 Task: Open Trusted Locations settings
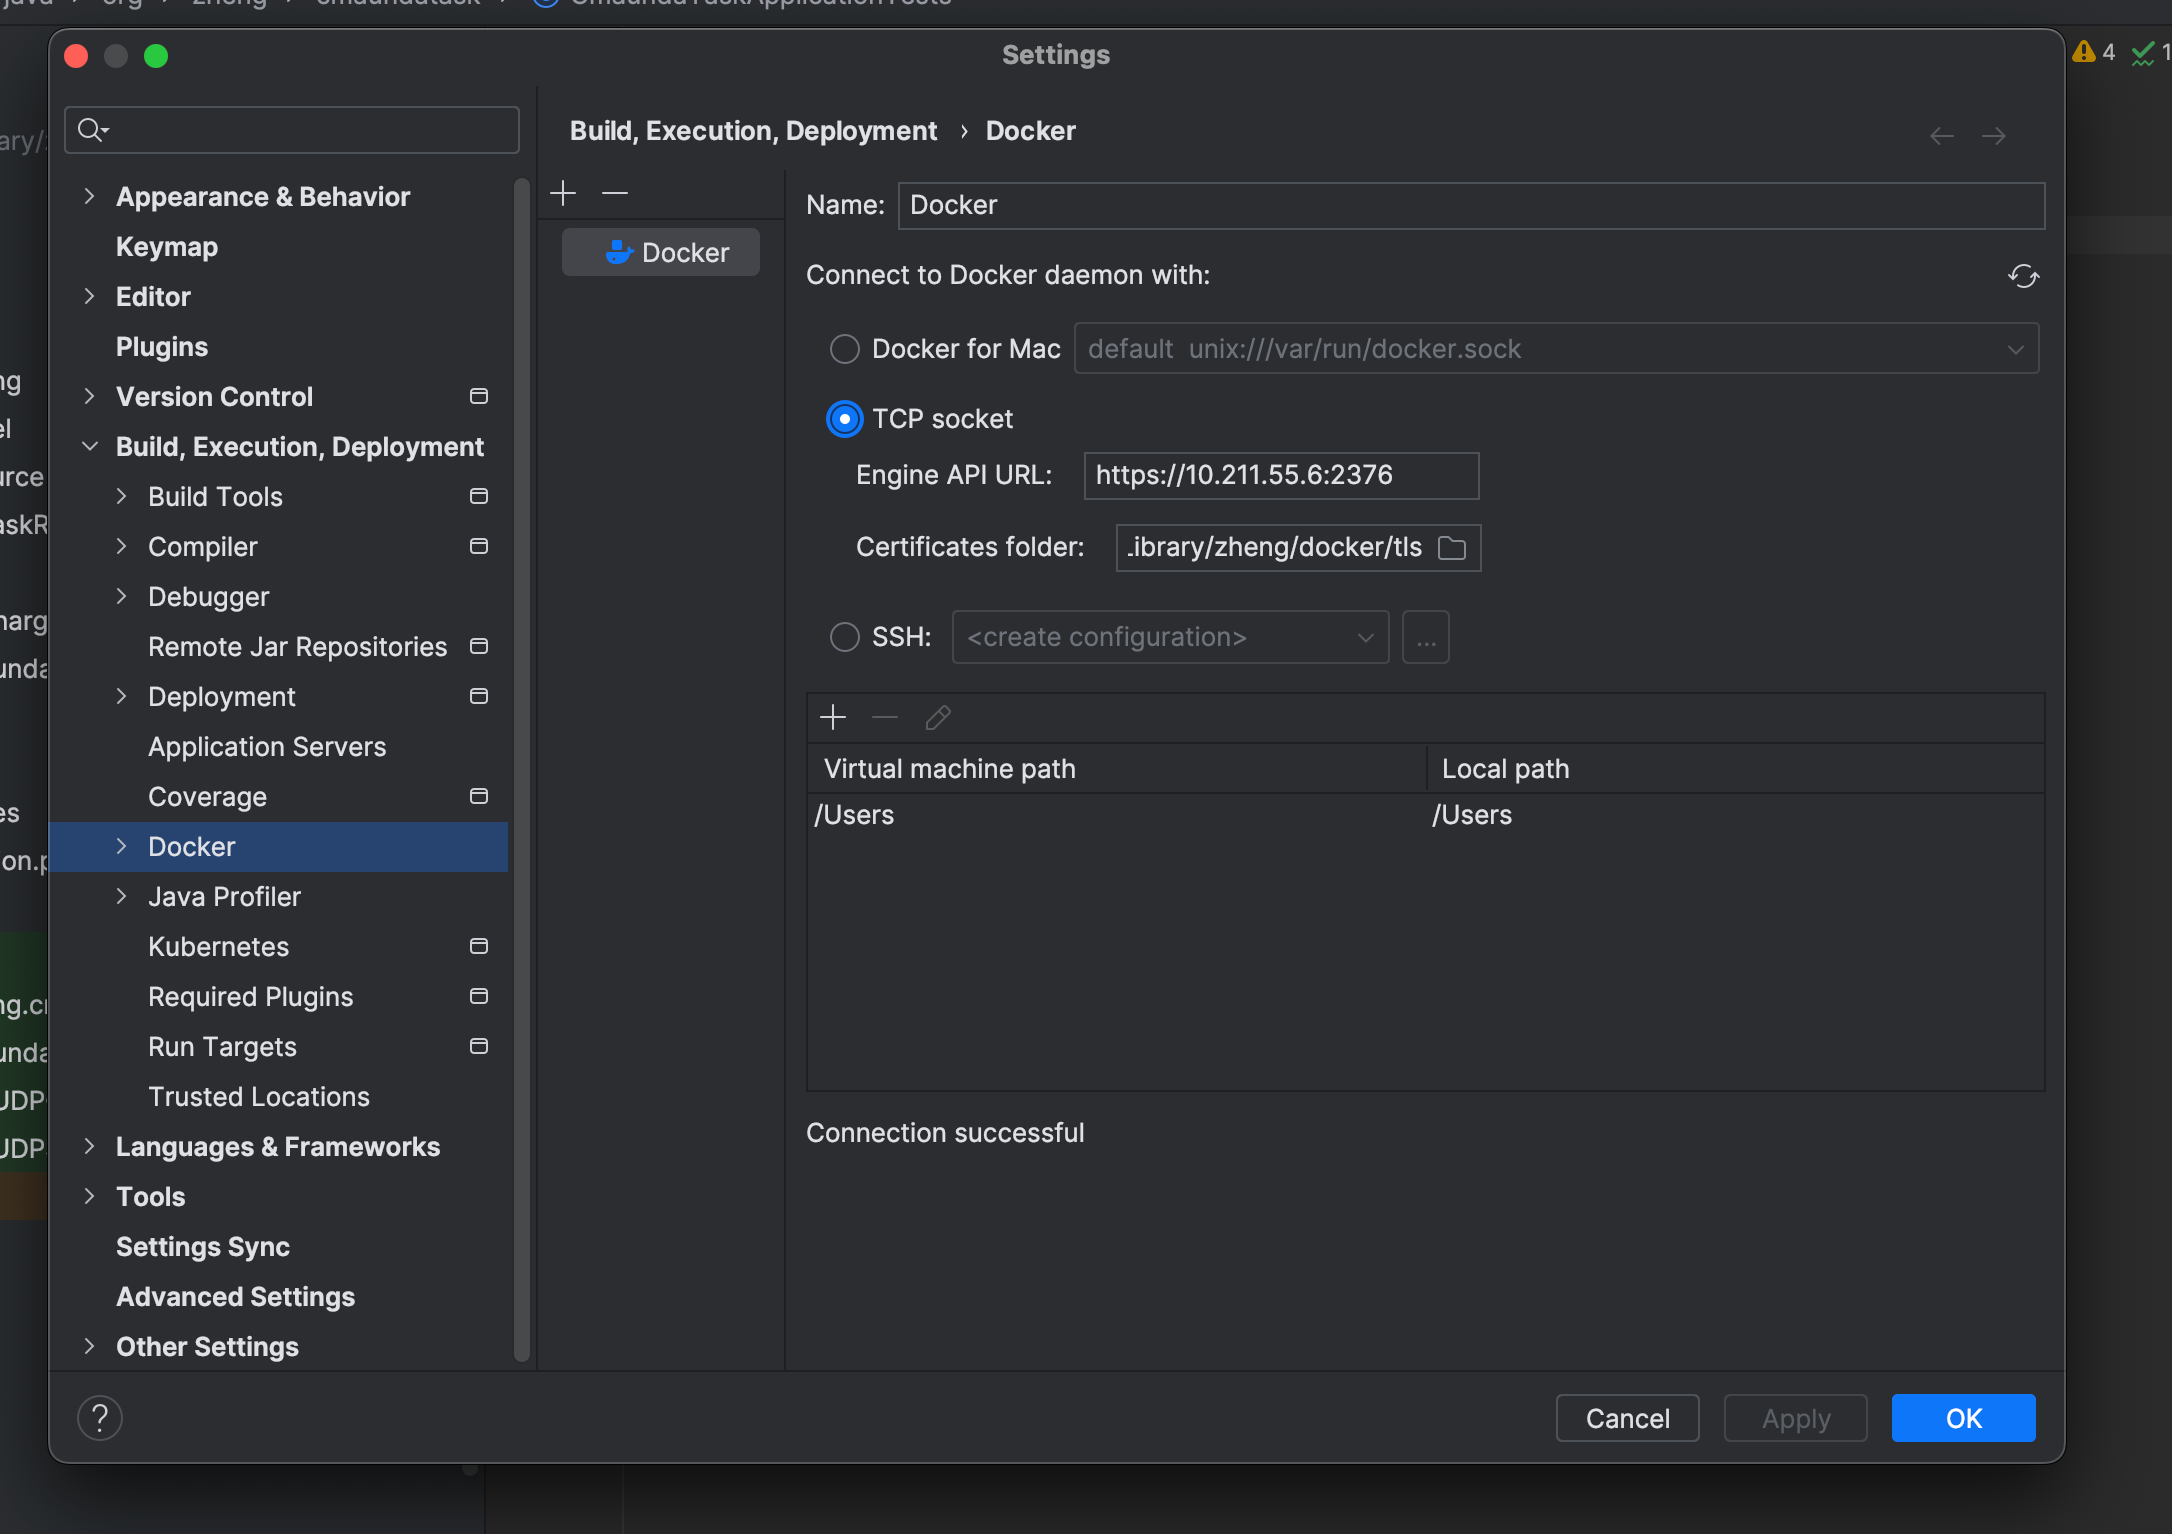[259, 1097]
